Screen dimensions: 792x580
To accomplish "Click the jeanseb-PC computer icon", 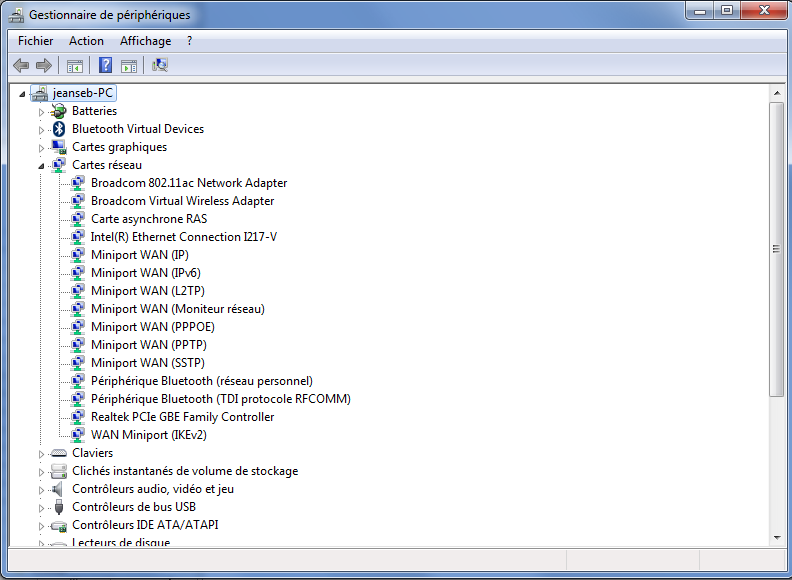I will point(39,93).
